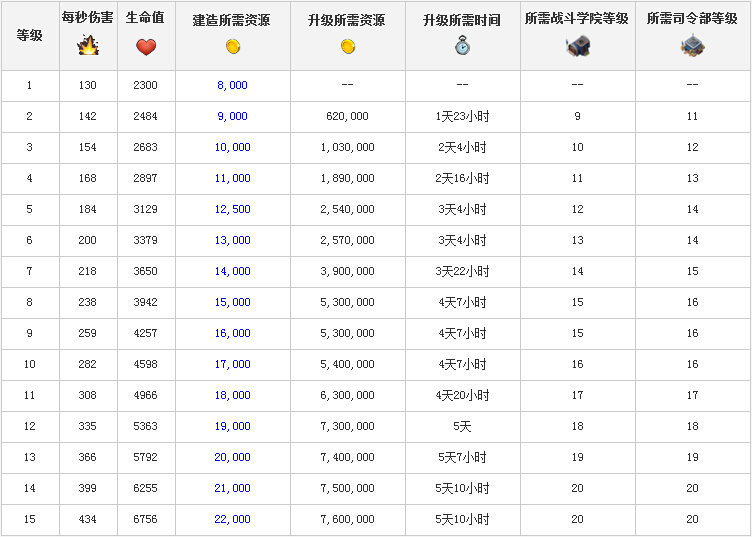The image size is (752, 537).
Task: Click the red heart health icon
Action: (146, 47)
